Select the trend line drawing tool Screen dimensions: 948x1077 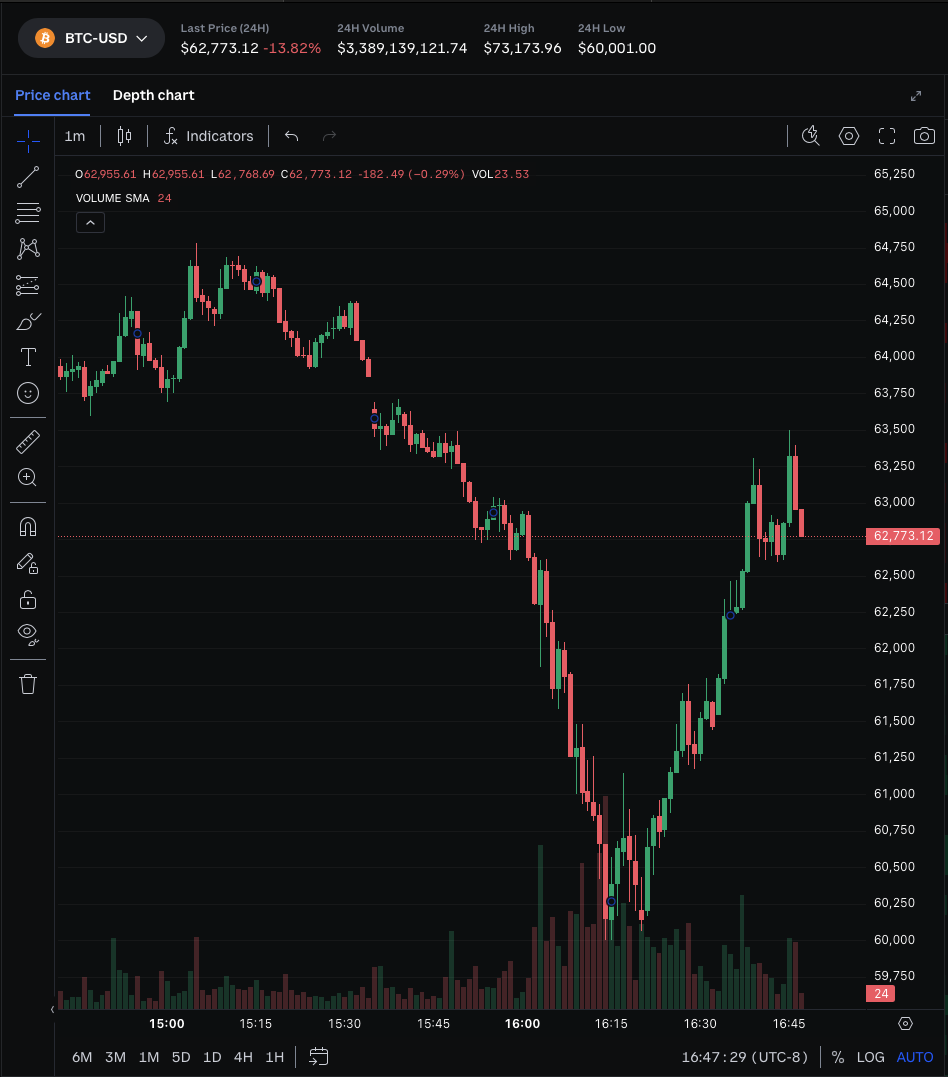(x=28, y=177)
